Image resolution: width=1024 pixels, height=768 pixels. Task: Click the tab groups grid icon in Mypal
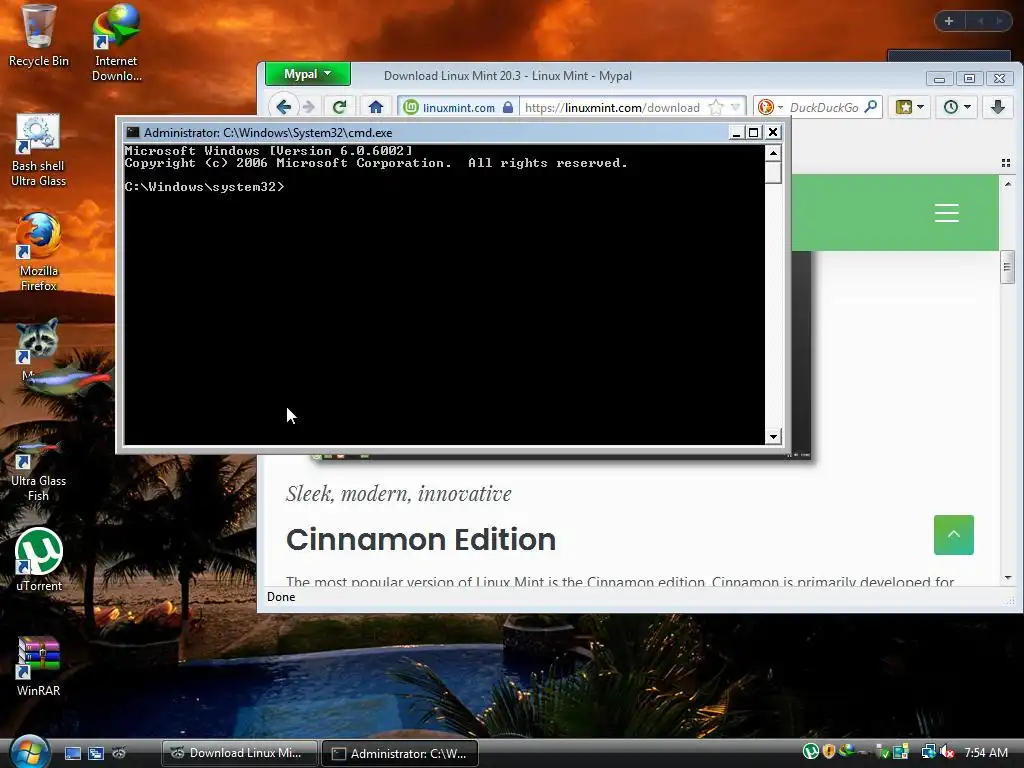(x=1006, y=163)
